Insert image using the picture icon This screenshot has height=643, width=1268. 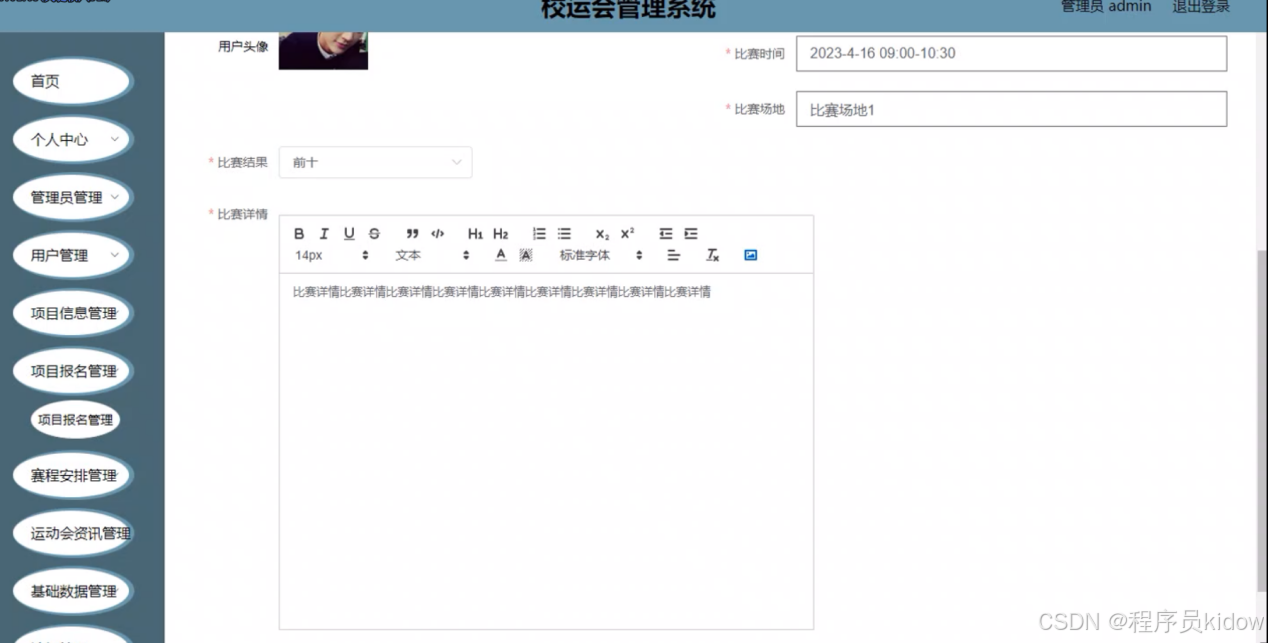tap(751, 255)
